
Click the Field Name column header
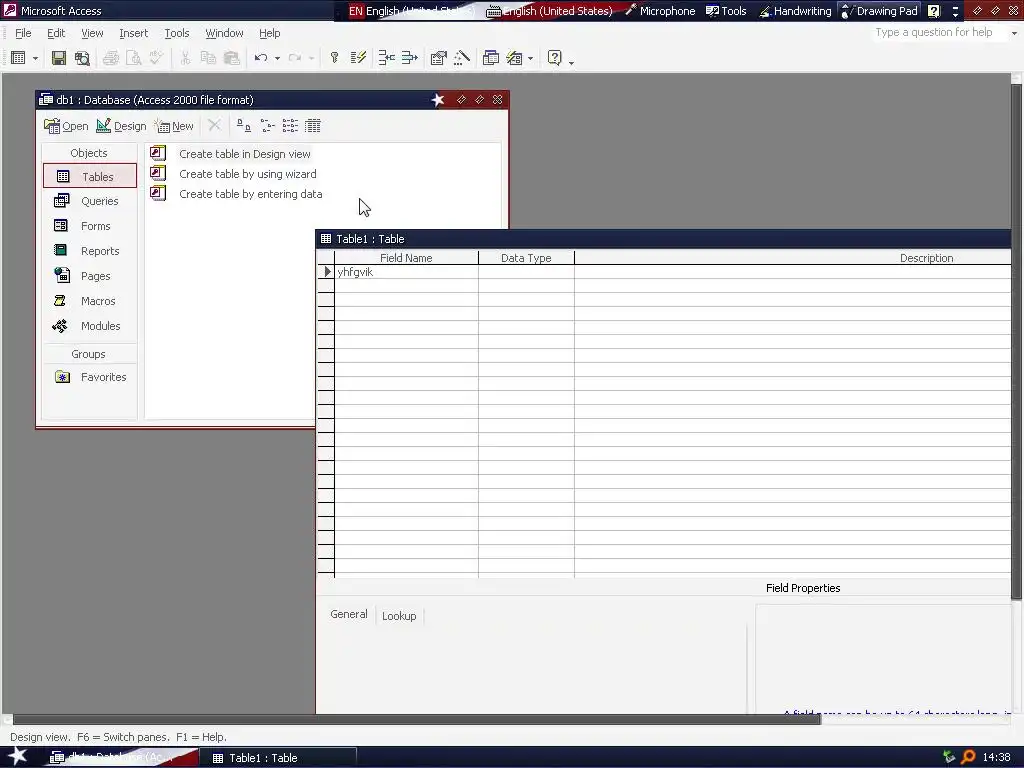point(406,258)
